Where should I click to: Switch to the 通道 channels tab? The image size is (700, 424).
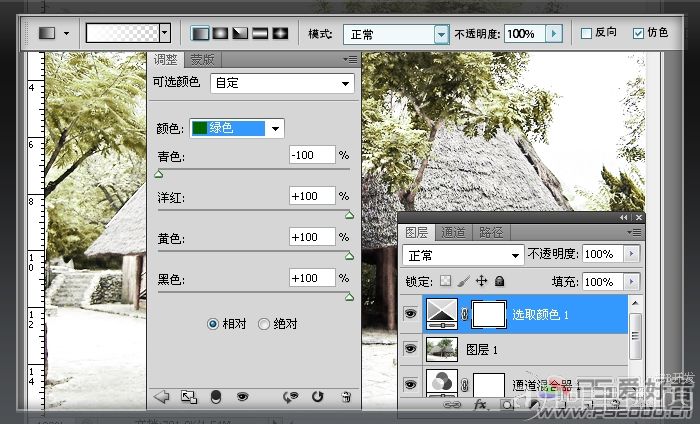pos(453,233)
